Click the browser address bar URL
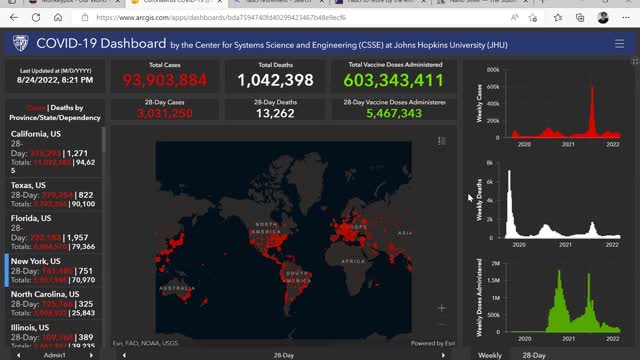 pyautogui.click(x=221, y=18)
